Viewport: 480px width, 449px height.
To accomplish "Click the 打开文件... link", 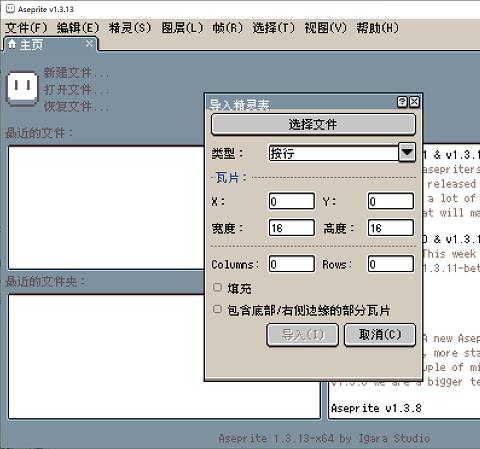I will (x=76, y=89).
